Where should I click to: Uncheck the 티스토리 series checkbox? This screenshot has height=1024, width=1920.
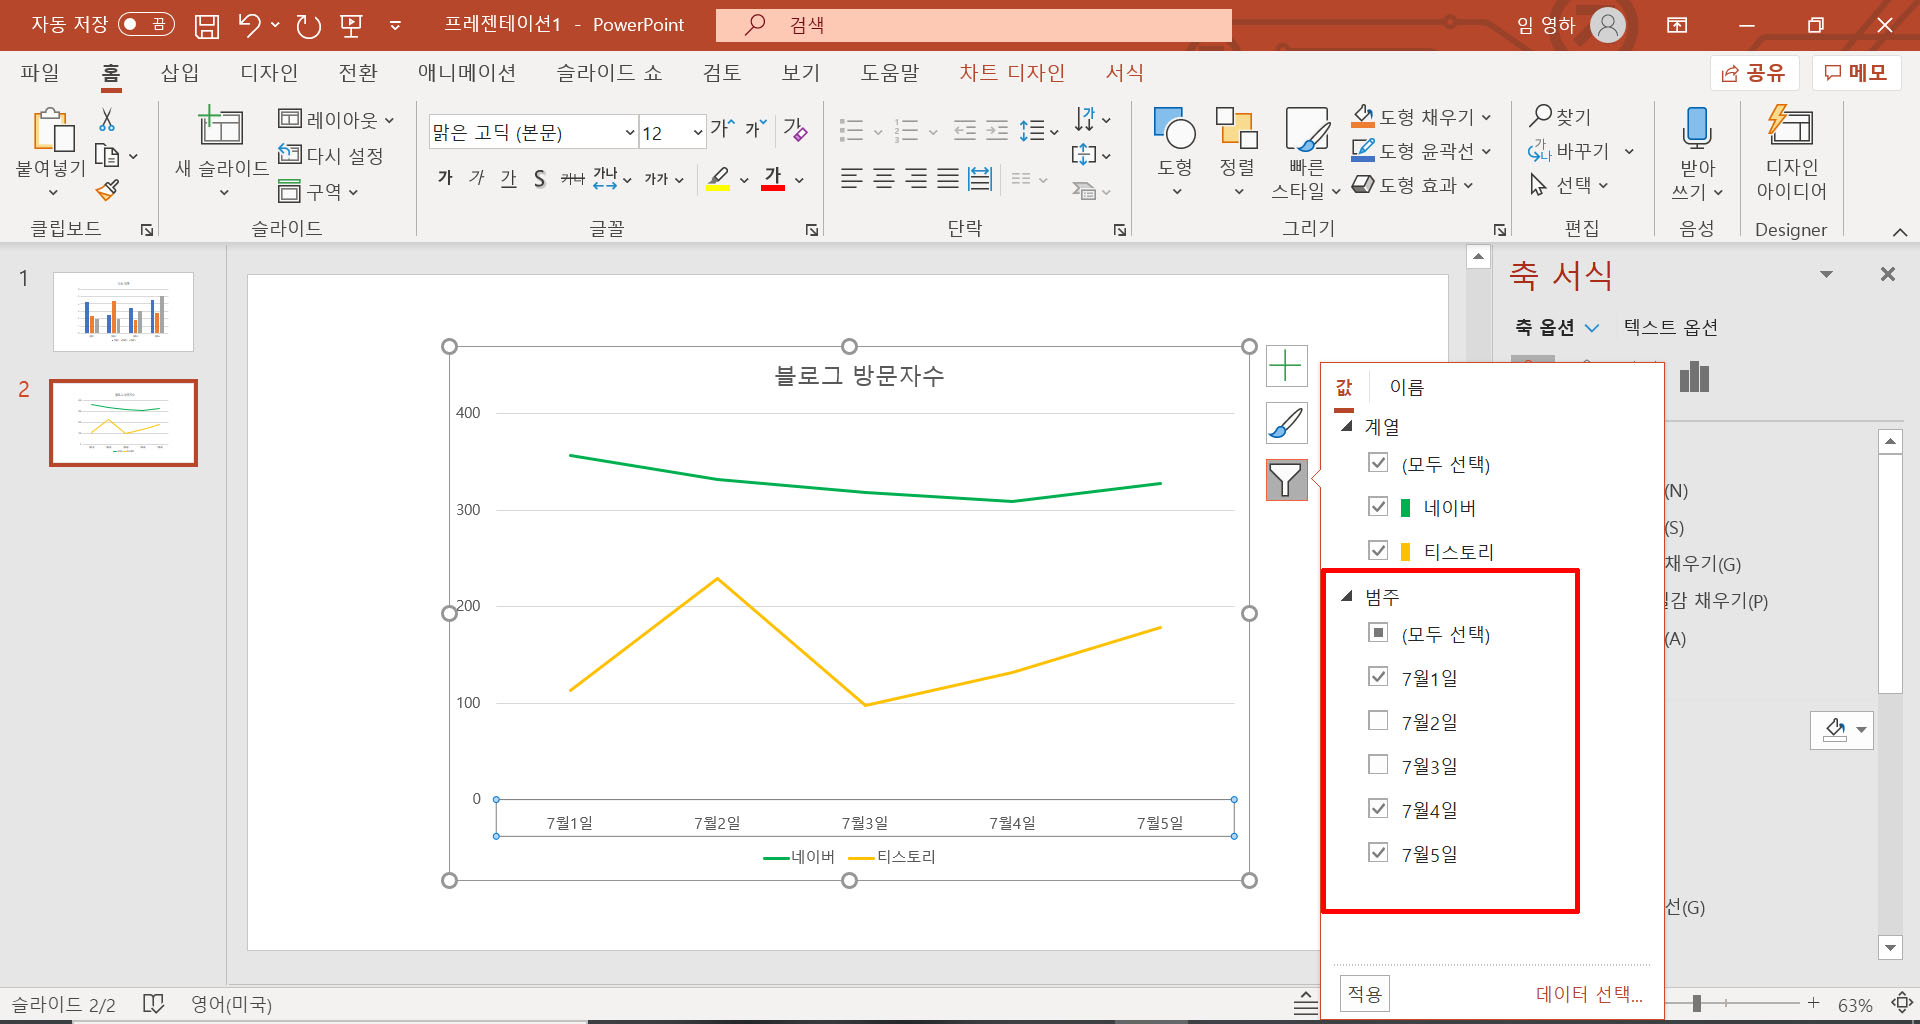click(1378, 551)
